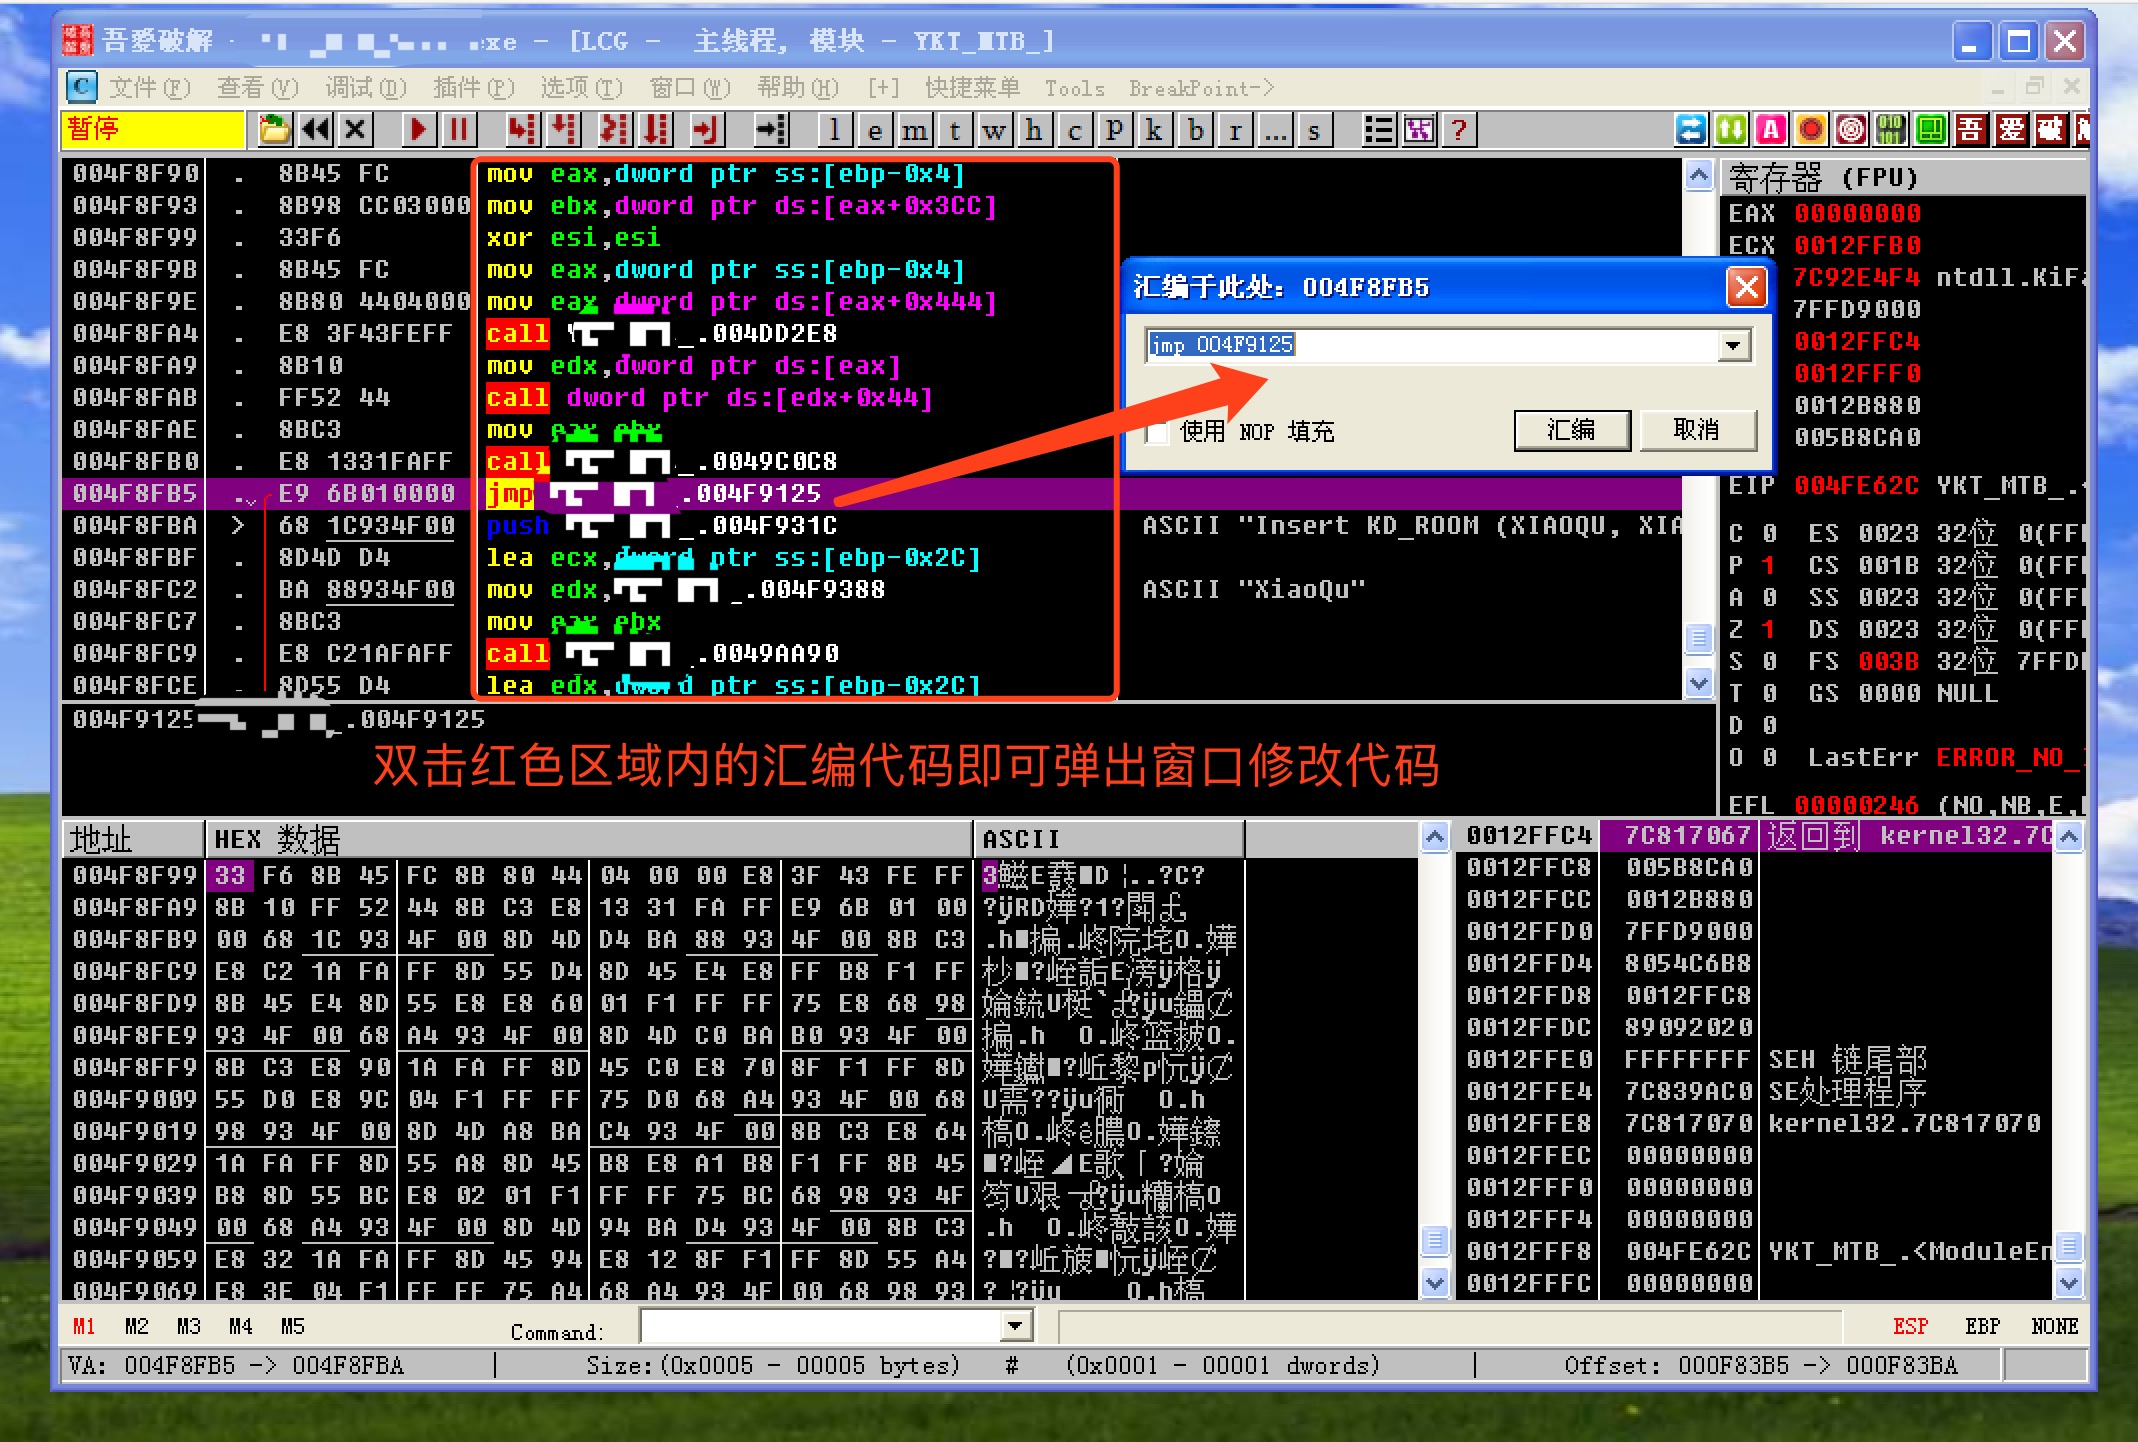
Task: Click the 汇编 assemble button
Action: (1572, 430)
